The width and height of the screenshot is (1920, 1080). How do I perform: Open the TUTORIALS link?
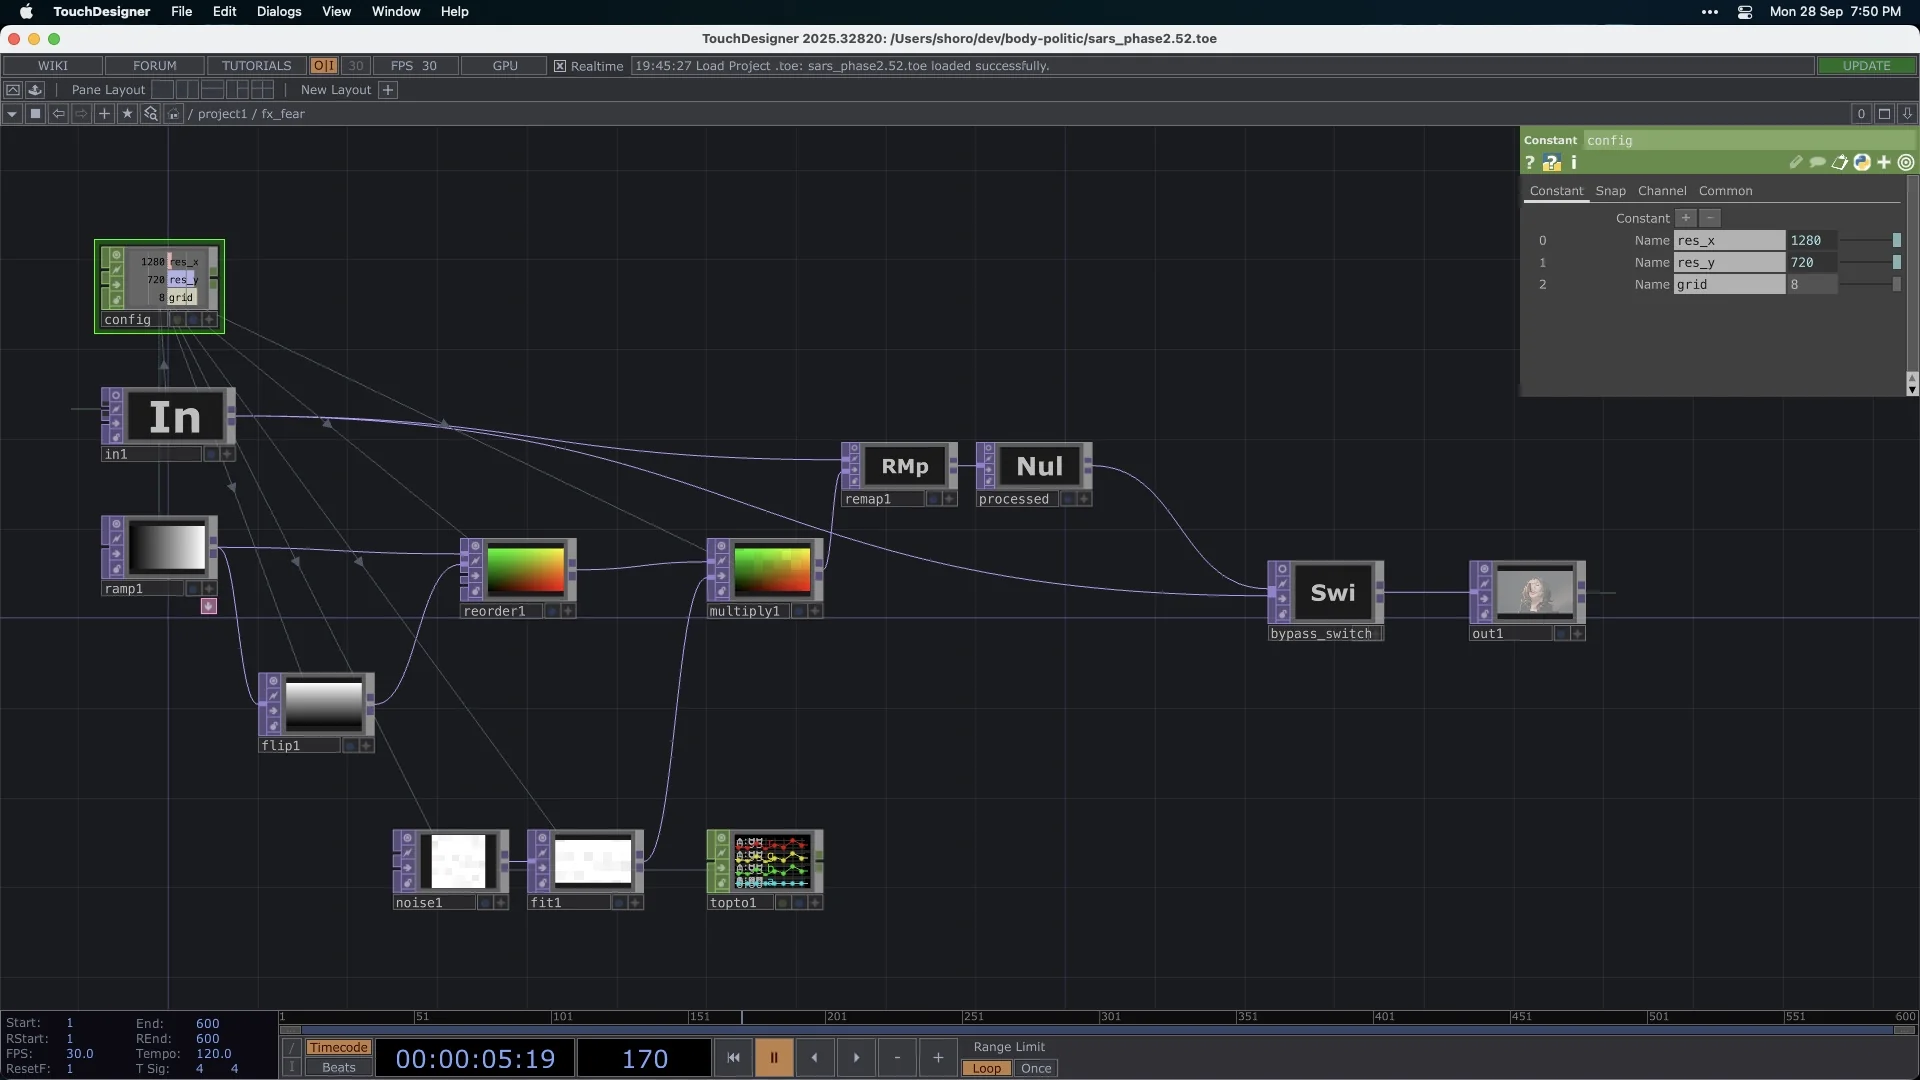pos(257,66)
